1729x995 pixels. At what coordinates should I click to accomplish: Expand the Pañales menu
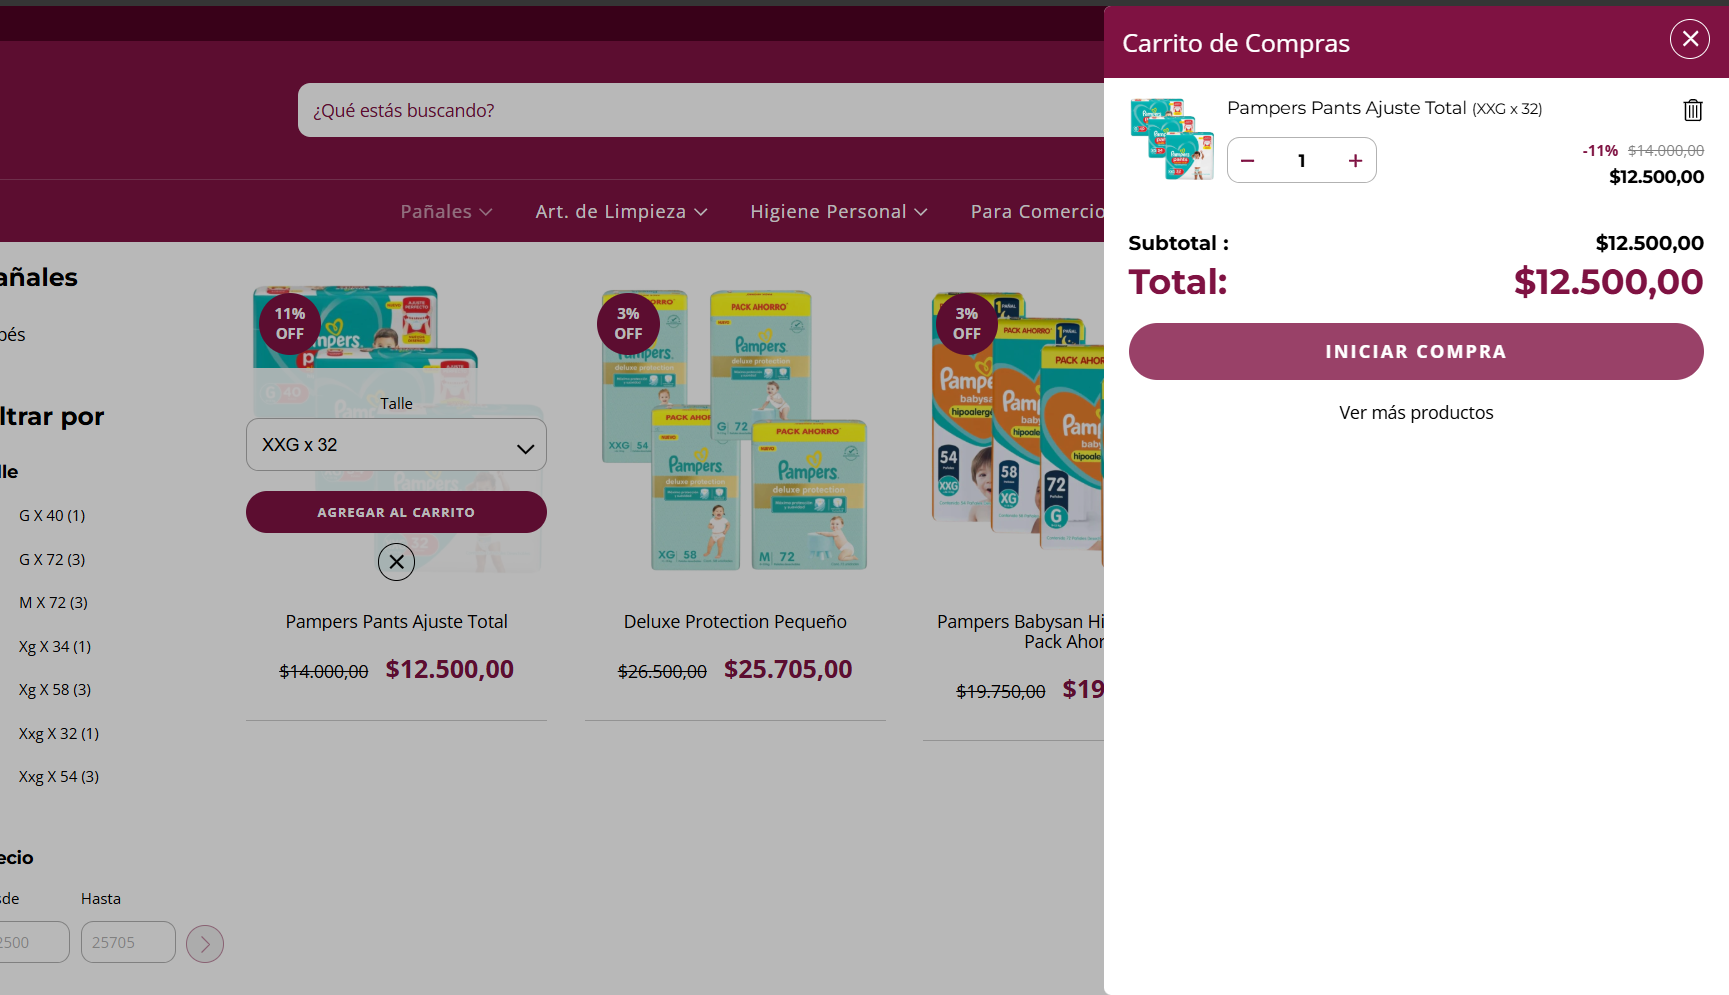[446, 212]
